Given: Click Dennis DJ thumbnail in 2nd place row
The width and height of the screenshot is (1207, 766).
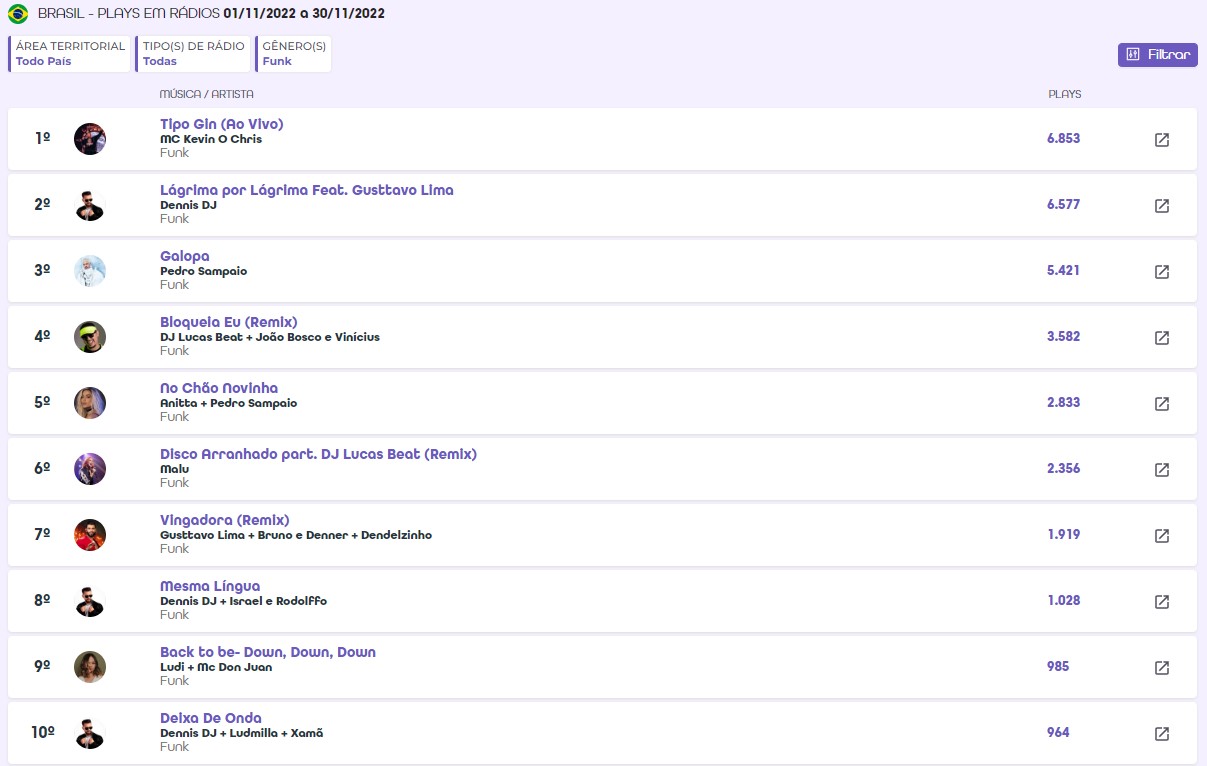Looking at the screenshot, I should [x=90, y=205].
